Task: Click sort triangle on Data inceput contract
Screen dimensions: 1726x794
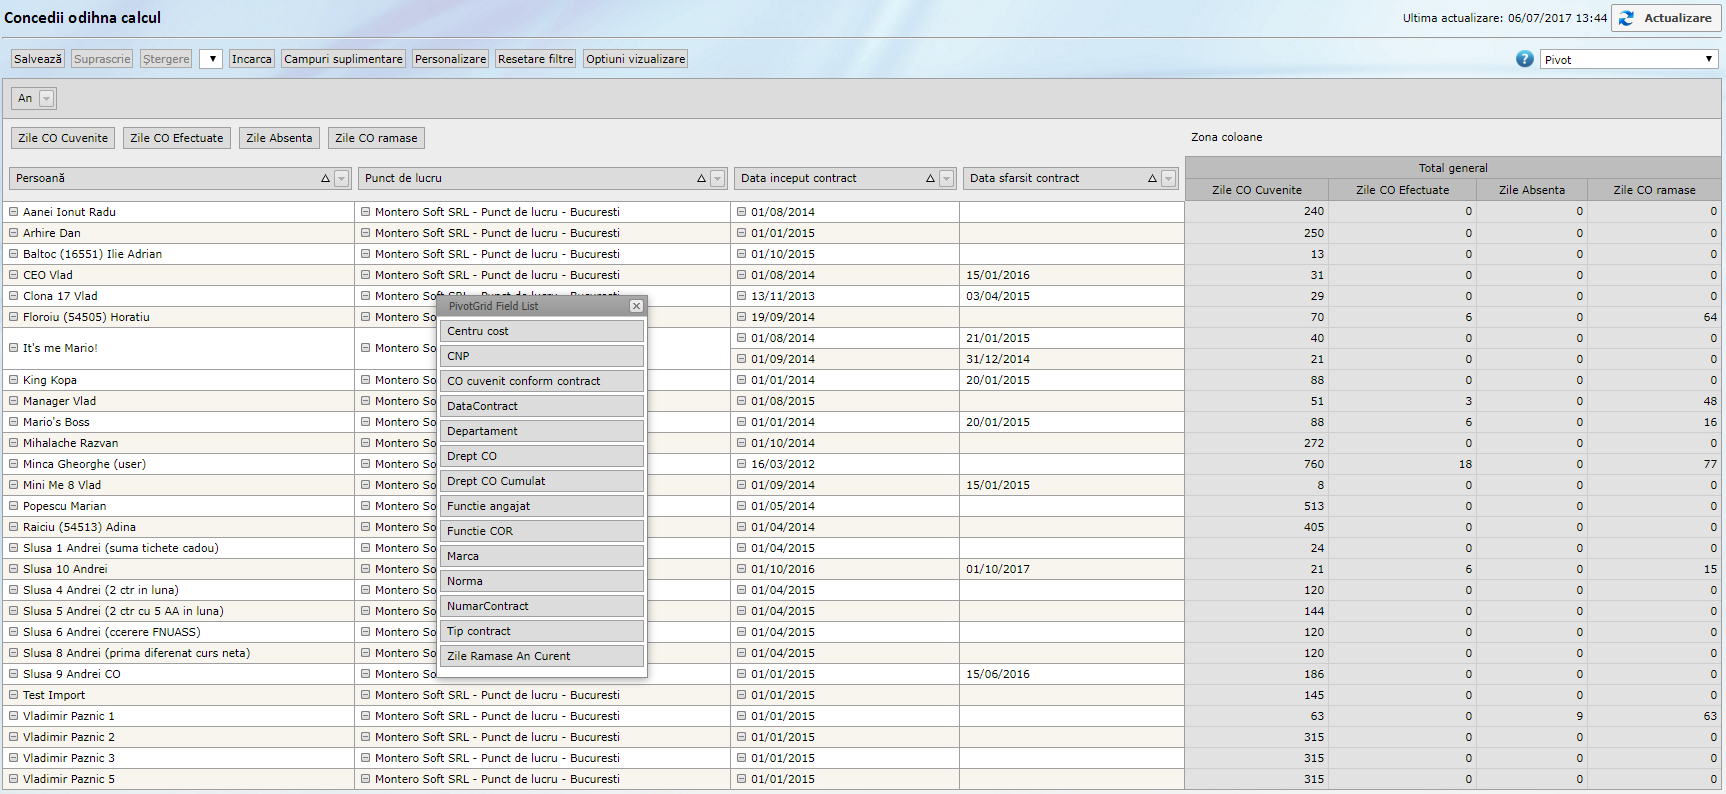Action: click(930, 179)
